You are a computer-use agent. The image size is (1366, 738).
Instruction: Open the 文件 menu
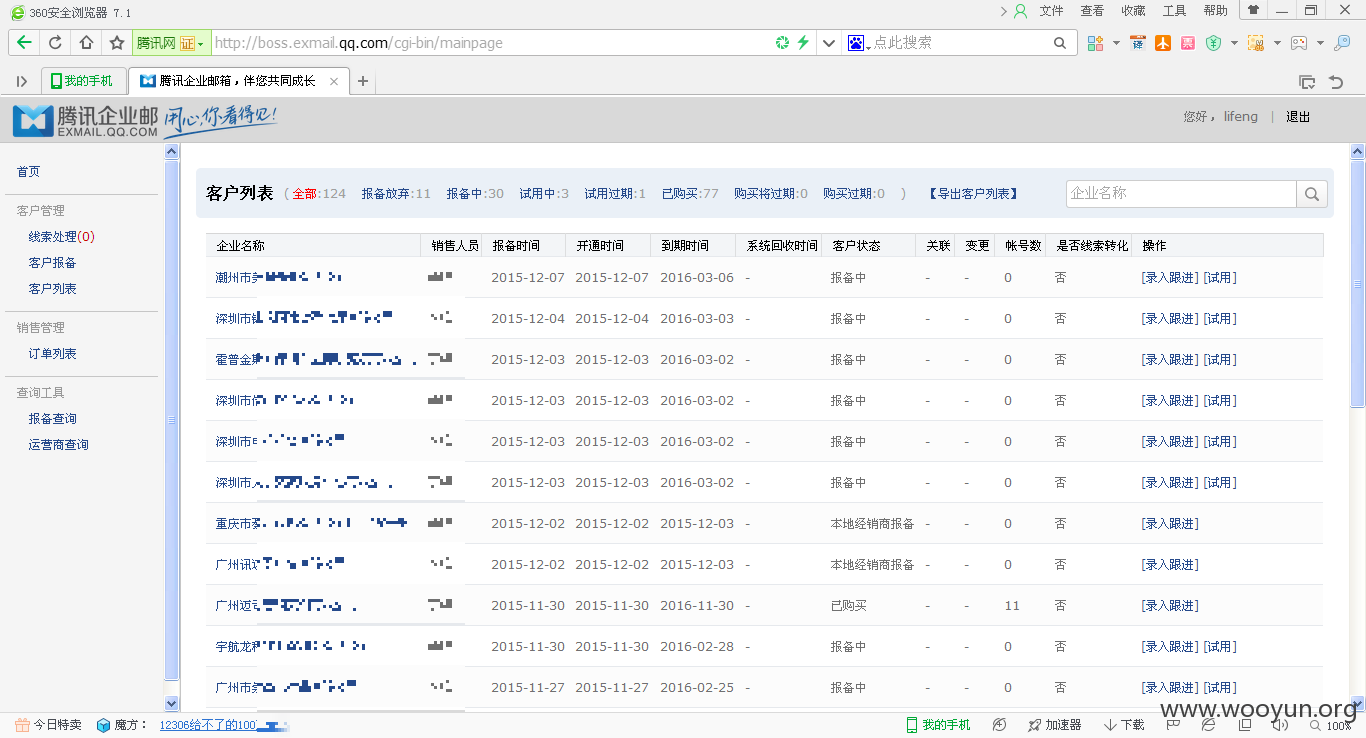pos(1051,11)
